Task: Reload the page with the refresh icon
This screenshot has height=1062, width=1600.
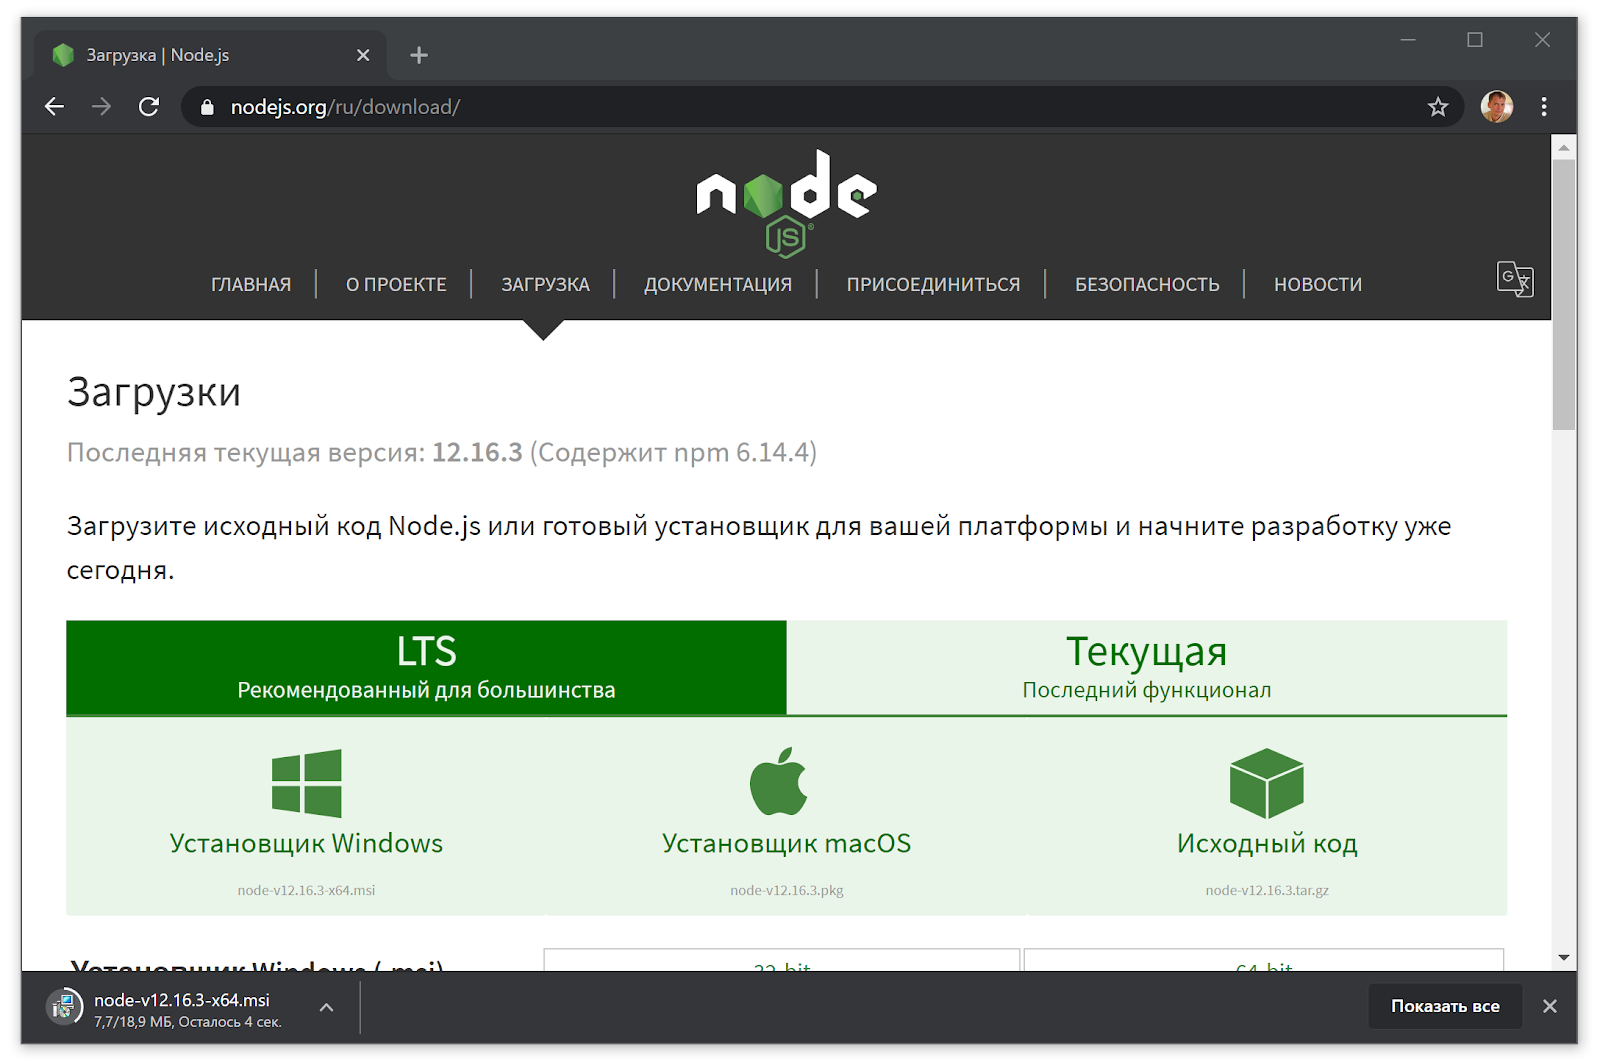Action: [x=149, y=107]
